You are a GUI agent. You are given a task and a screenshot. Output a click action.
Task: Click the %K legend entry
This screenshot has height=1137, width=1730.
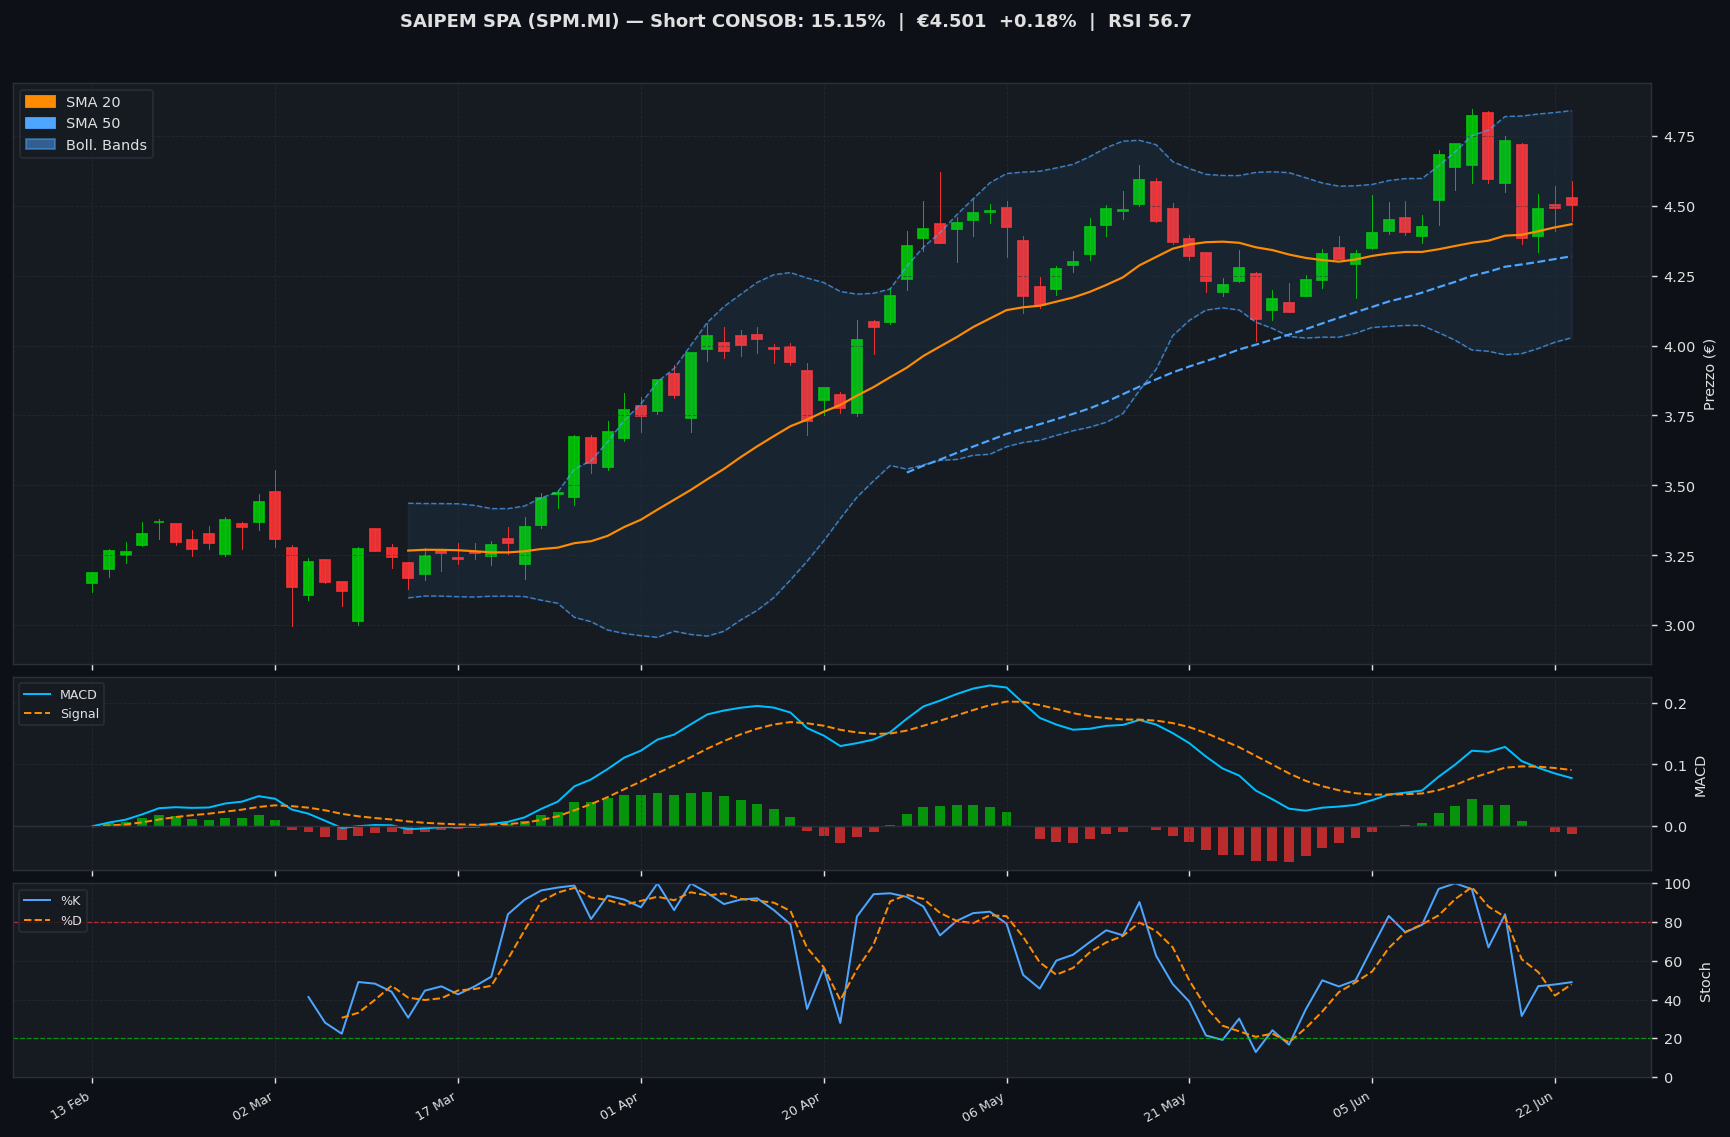pyautogui.click(x=54, y=901)
